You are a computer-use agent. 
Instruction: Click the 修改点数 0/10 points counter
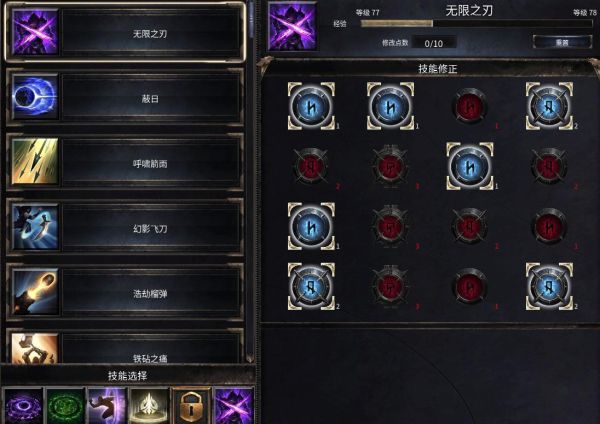pyautogui.click(x=434, y=43)
